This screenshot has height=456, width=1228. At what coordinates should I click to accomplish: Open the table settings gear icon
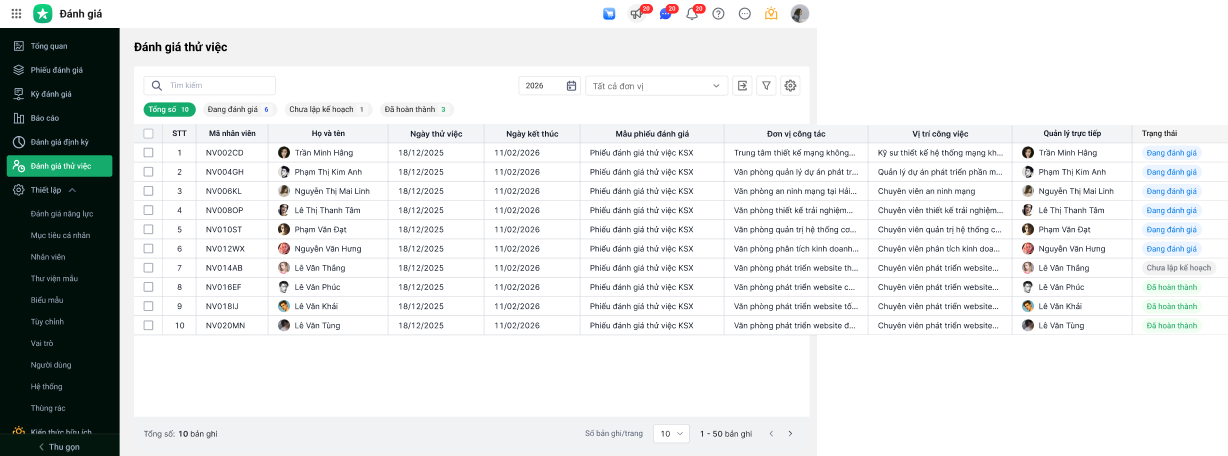(x=790, y=86)
